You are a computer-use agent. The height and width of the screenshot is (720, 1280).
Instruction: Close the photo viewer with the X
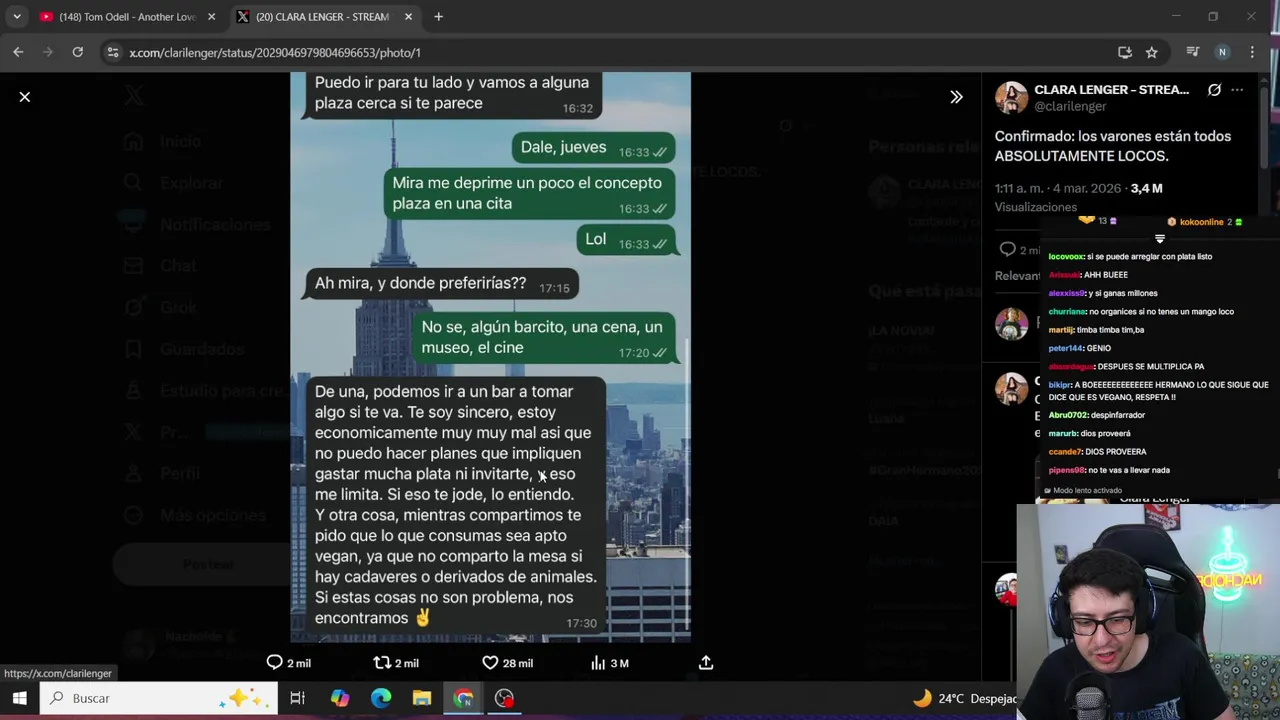tap(25, 97)
